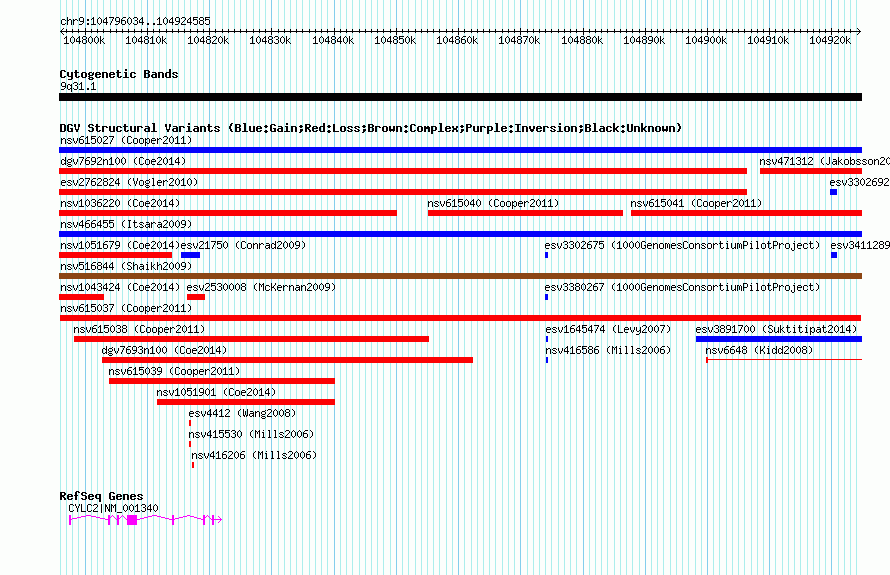Click the small blue esv3411289 variant marker

click(834, 255)
